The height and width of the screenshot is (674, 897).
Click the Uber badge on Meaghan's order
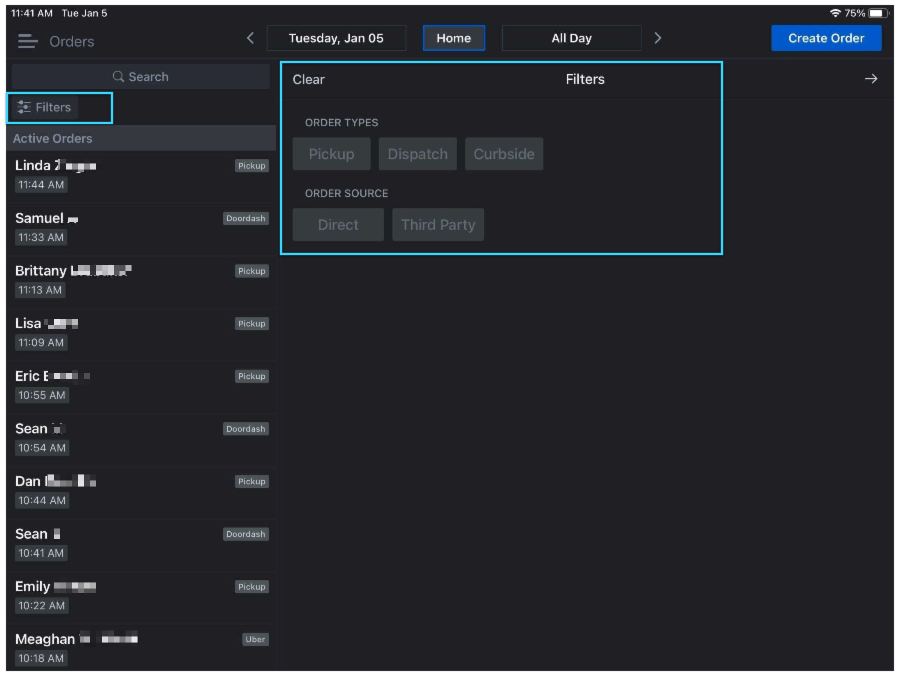pos(255,639)
